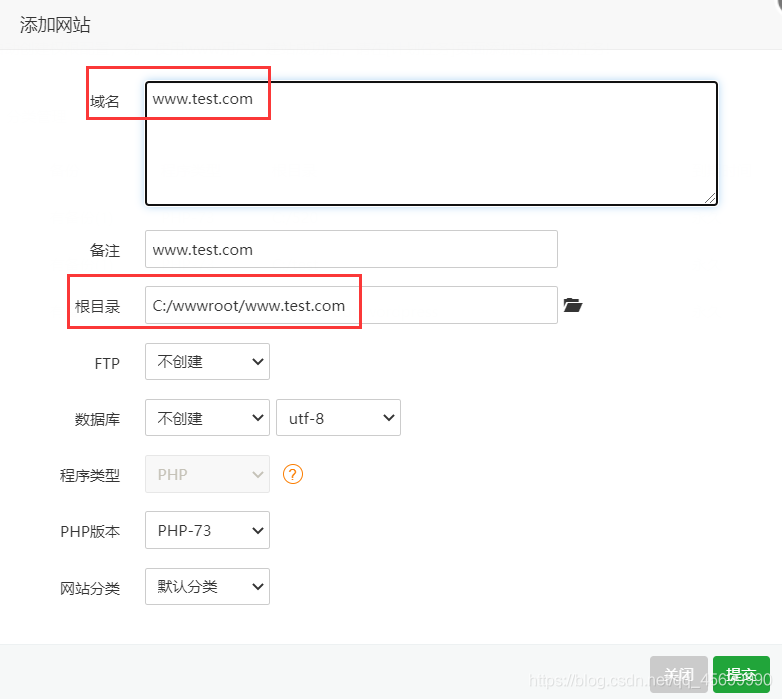The height and width of the screenshot is (699, 782).
Task: Click the 根目录 path input field
Action: (351, 305)
